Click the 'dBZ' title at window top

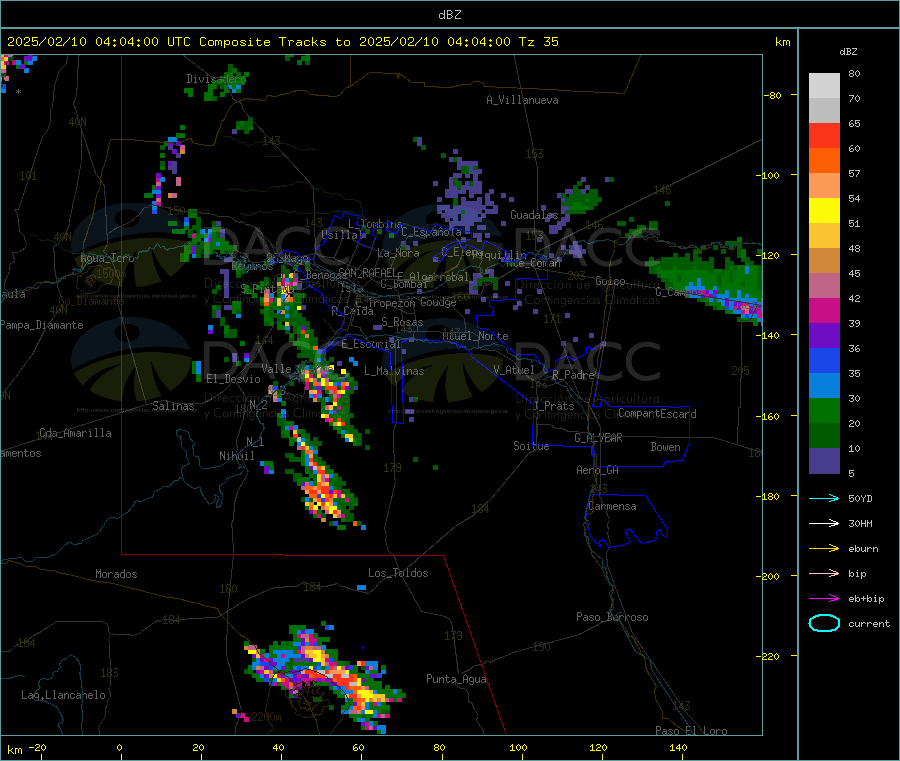point(449,15)
